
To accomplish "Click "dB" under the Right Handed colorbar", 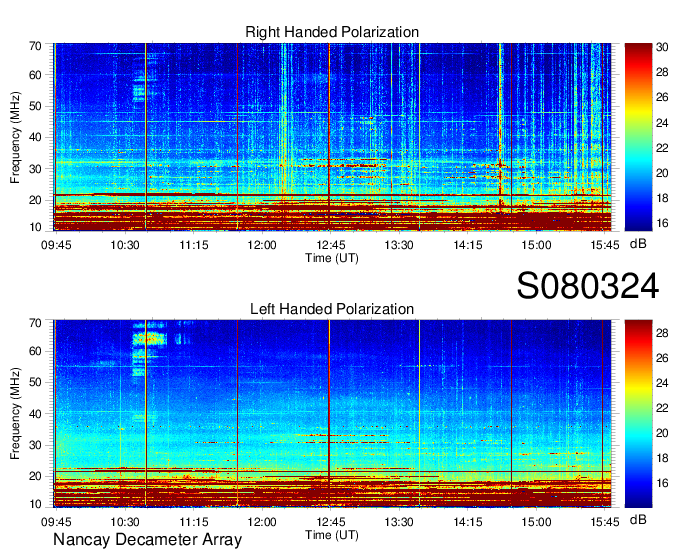I will click(x=638, y=244).
